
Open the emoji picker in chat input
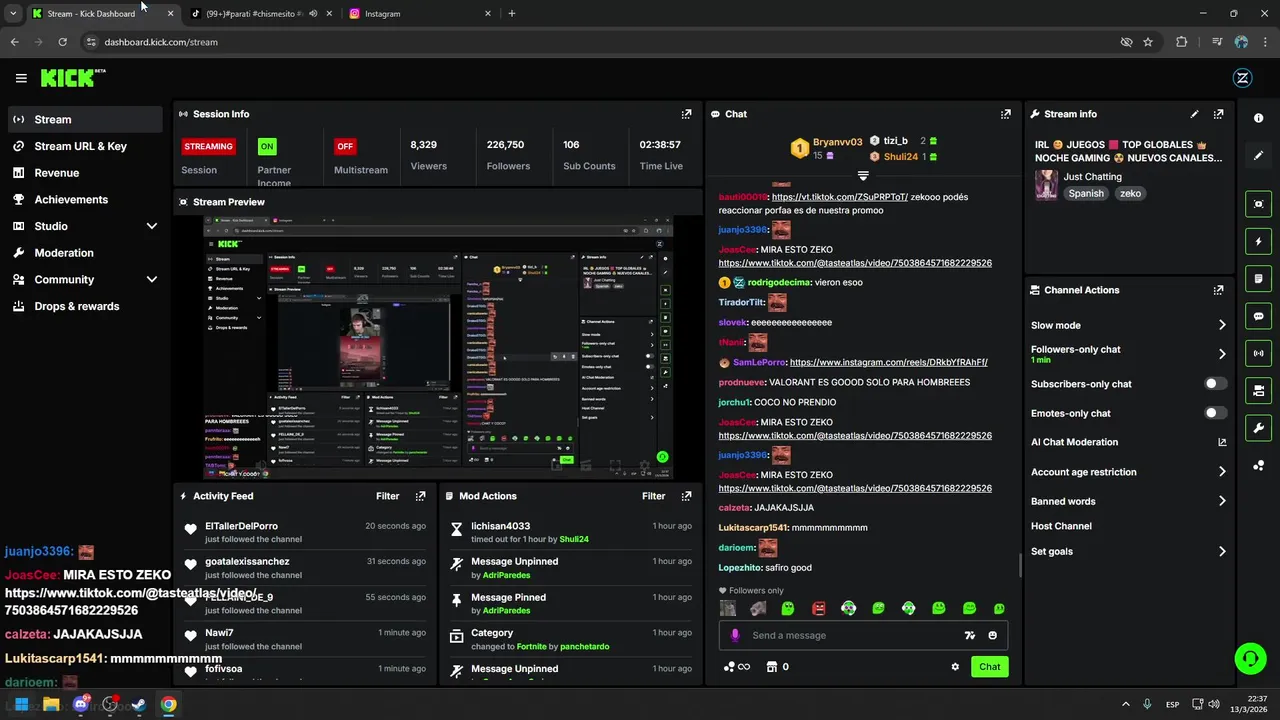[992, 635]
